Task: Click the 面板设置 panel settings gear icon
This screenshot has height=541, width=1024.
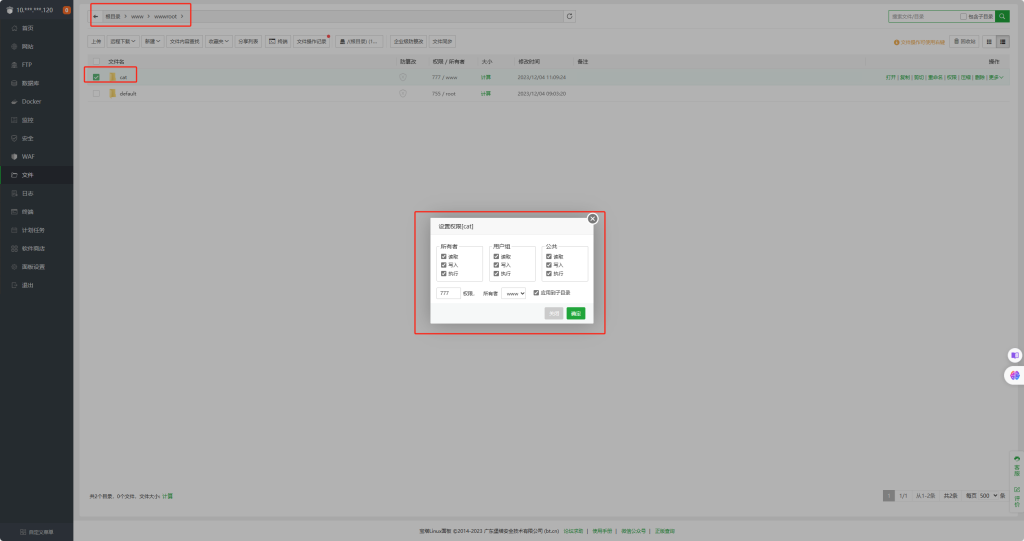Action: pos(14,267)
